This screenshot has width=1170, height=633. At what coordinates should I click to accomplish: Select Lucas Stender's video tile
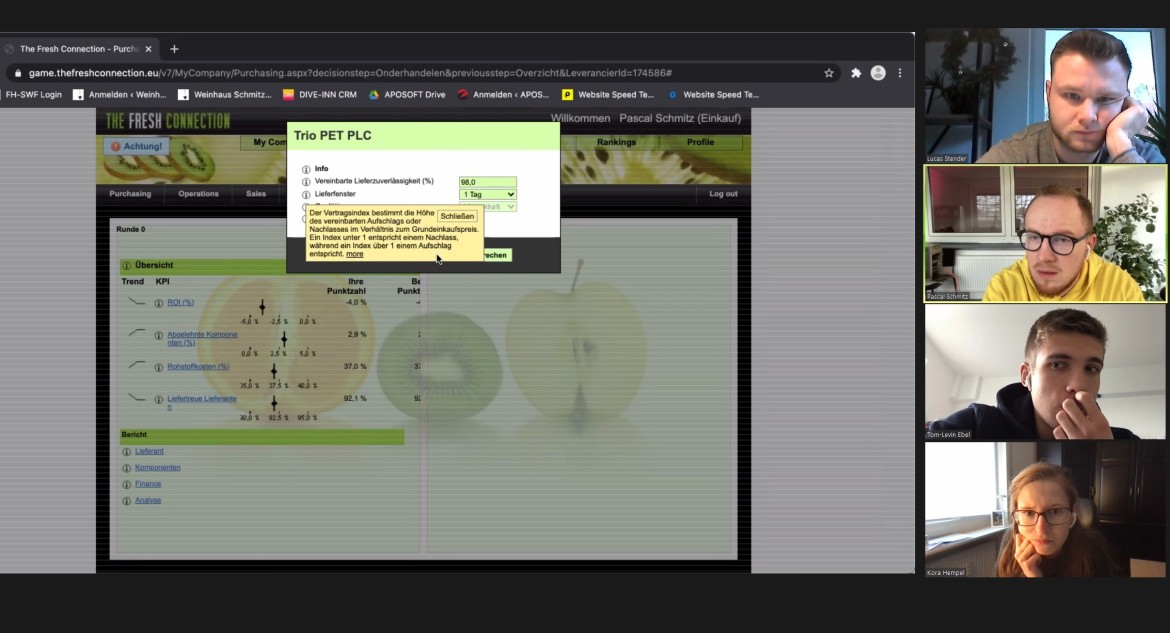click(x=1045, y=96)
